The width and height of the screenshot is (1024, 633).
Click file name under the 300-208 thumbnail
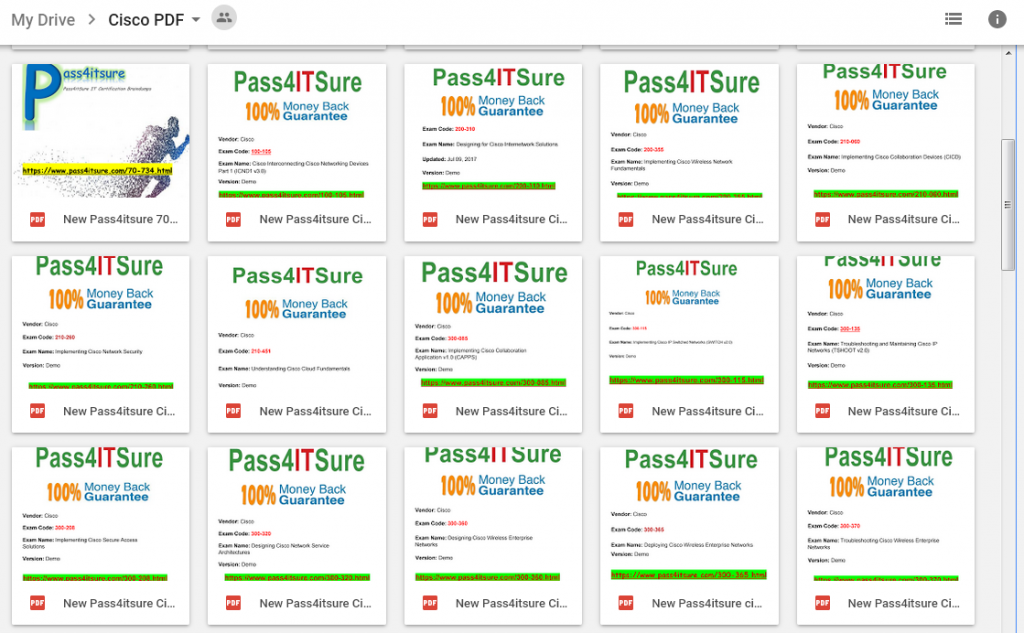pos(119,603)
